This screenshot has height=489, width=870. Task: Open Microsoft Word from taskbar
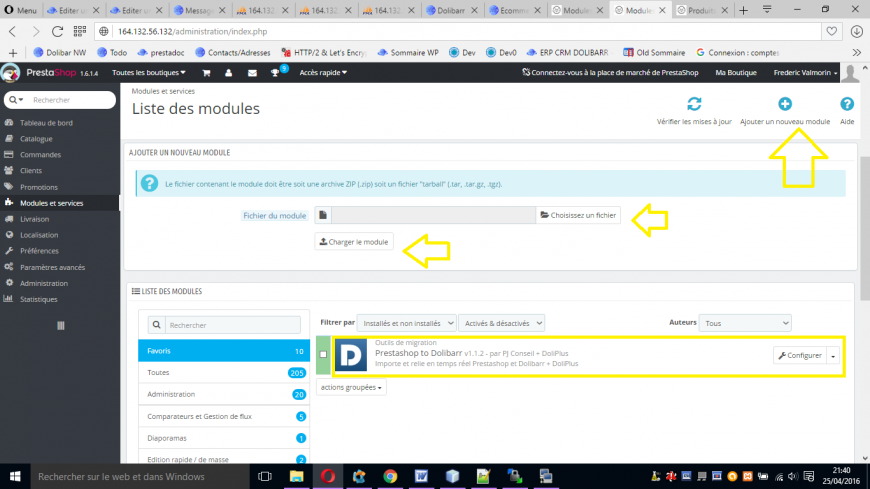click(x=421, y=476)
